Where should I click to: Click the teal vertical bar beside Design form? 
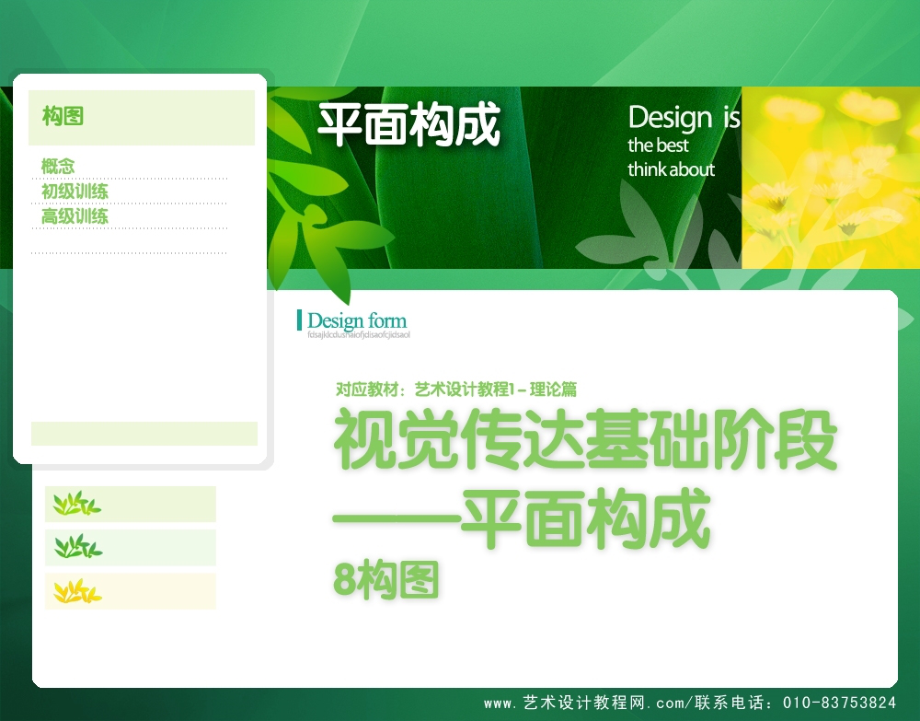(299, 321)
